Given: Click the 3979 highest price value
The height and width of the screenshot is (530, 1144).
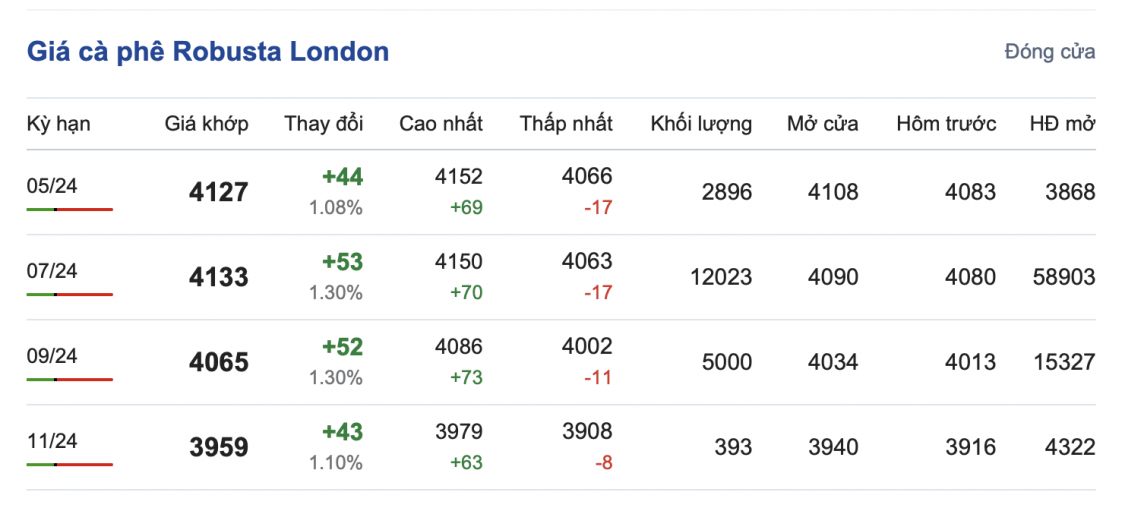Looking at the screenshot, I should pyautogui.click(x=459, y=432).
